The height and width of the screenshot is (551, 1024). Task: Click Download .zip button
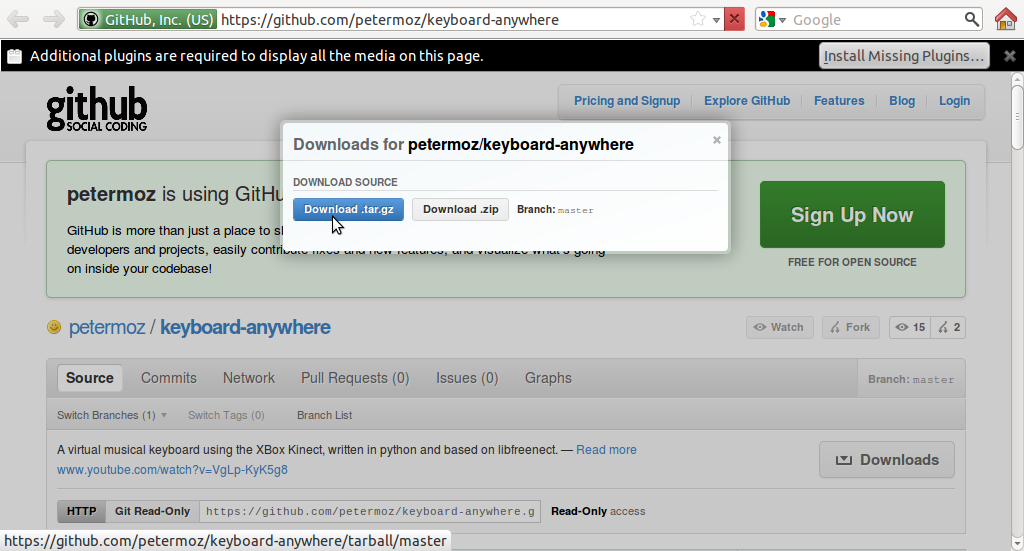[x=460, y=210]
